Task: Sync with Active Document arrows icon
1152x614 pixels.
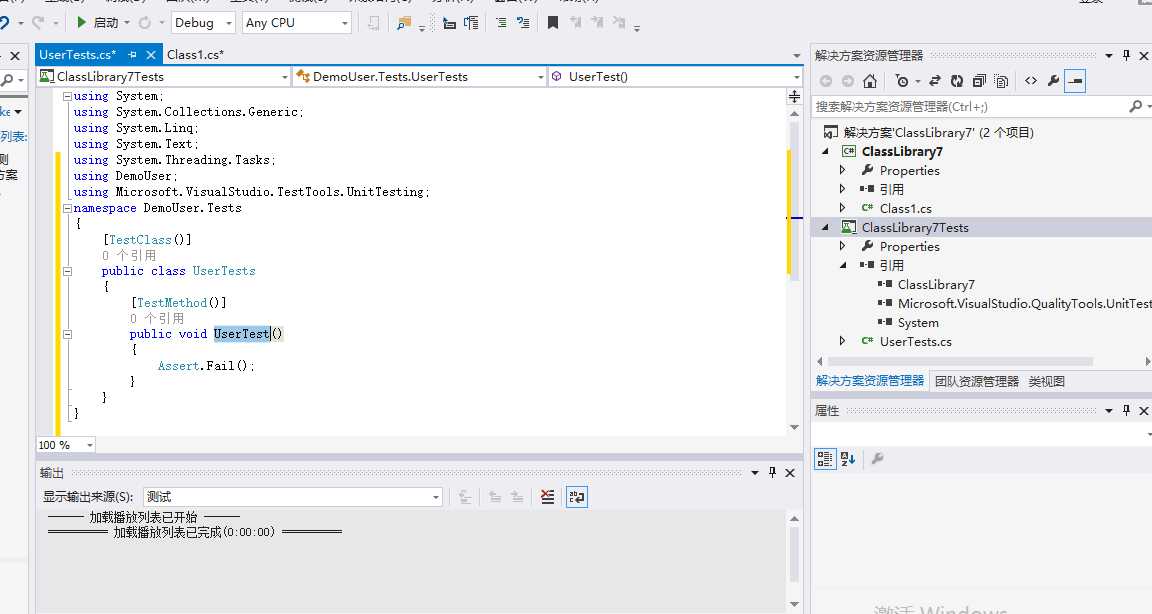Action: pyautogui.click(x=935, y=81)
